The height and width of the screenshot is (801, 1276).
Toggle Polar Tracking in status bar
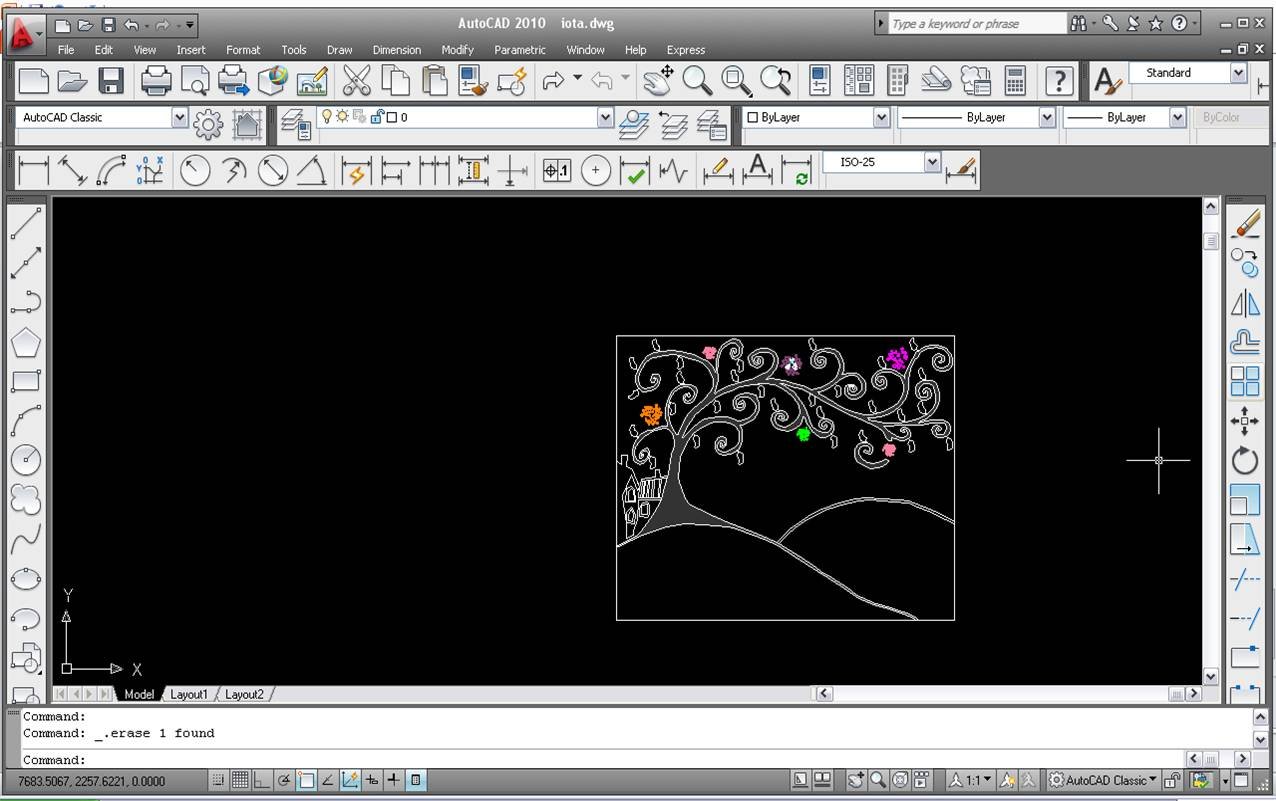click(x=284, y=780)
